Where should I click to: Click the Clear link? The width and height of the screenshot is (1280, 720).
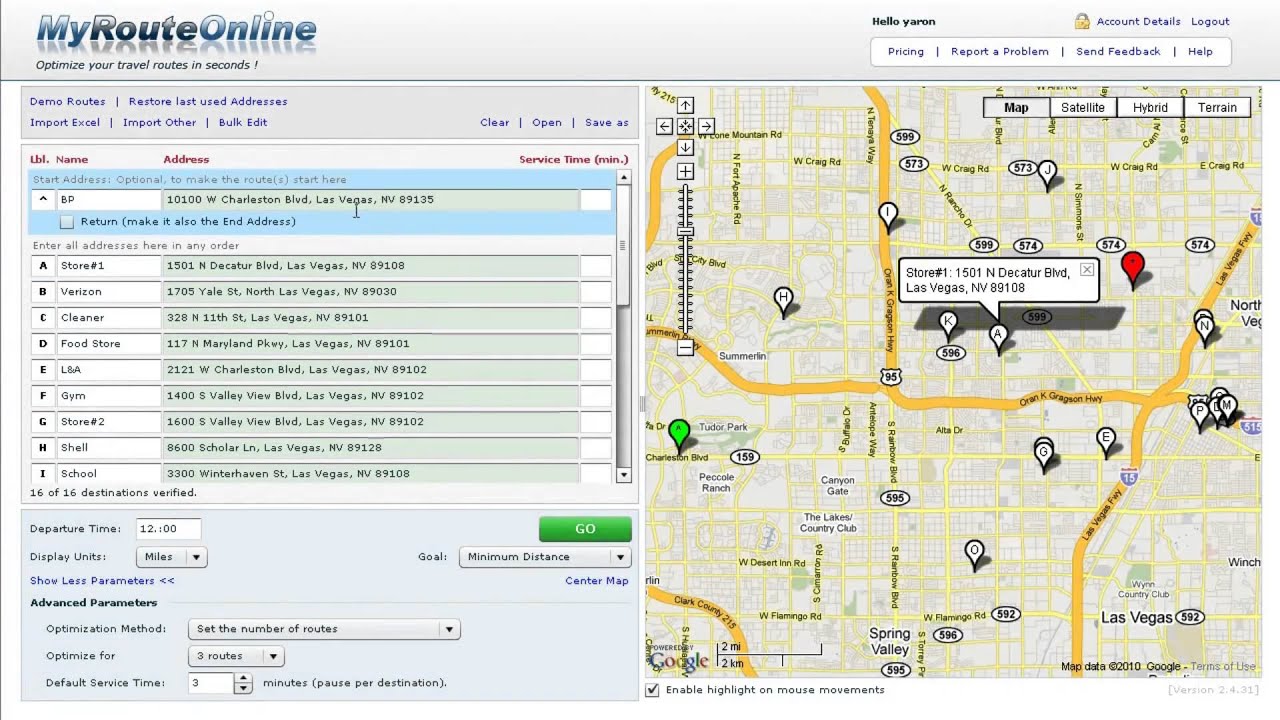pyautogui.click(x=494, y=122)
